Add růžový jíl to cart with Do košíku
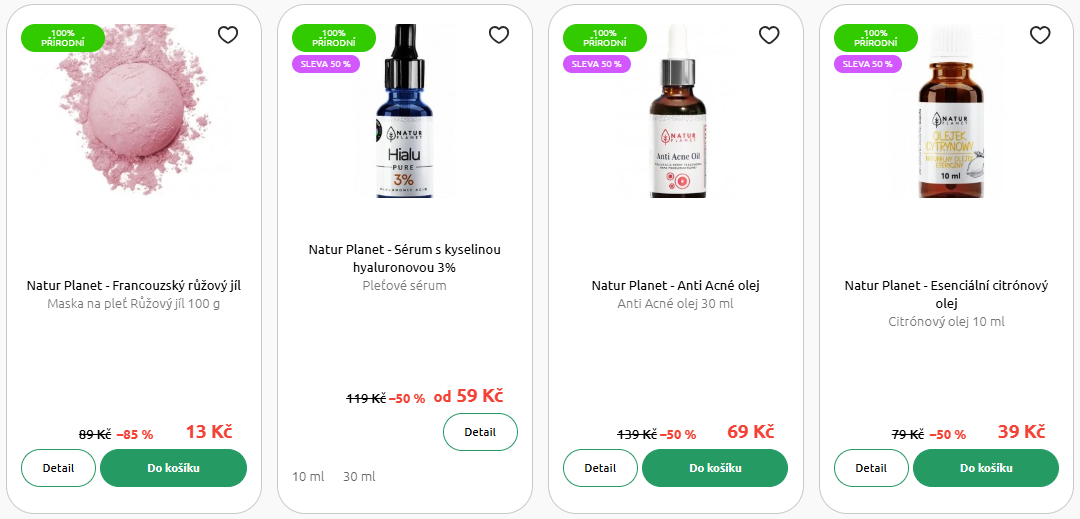The image size is (1080, 519). click(174, 468)
